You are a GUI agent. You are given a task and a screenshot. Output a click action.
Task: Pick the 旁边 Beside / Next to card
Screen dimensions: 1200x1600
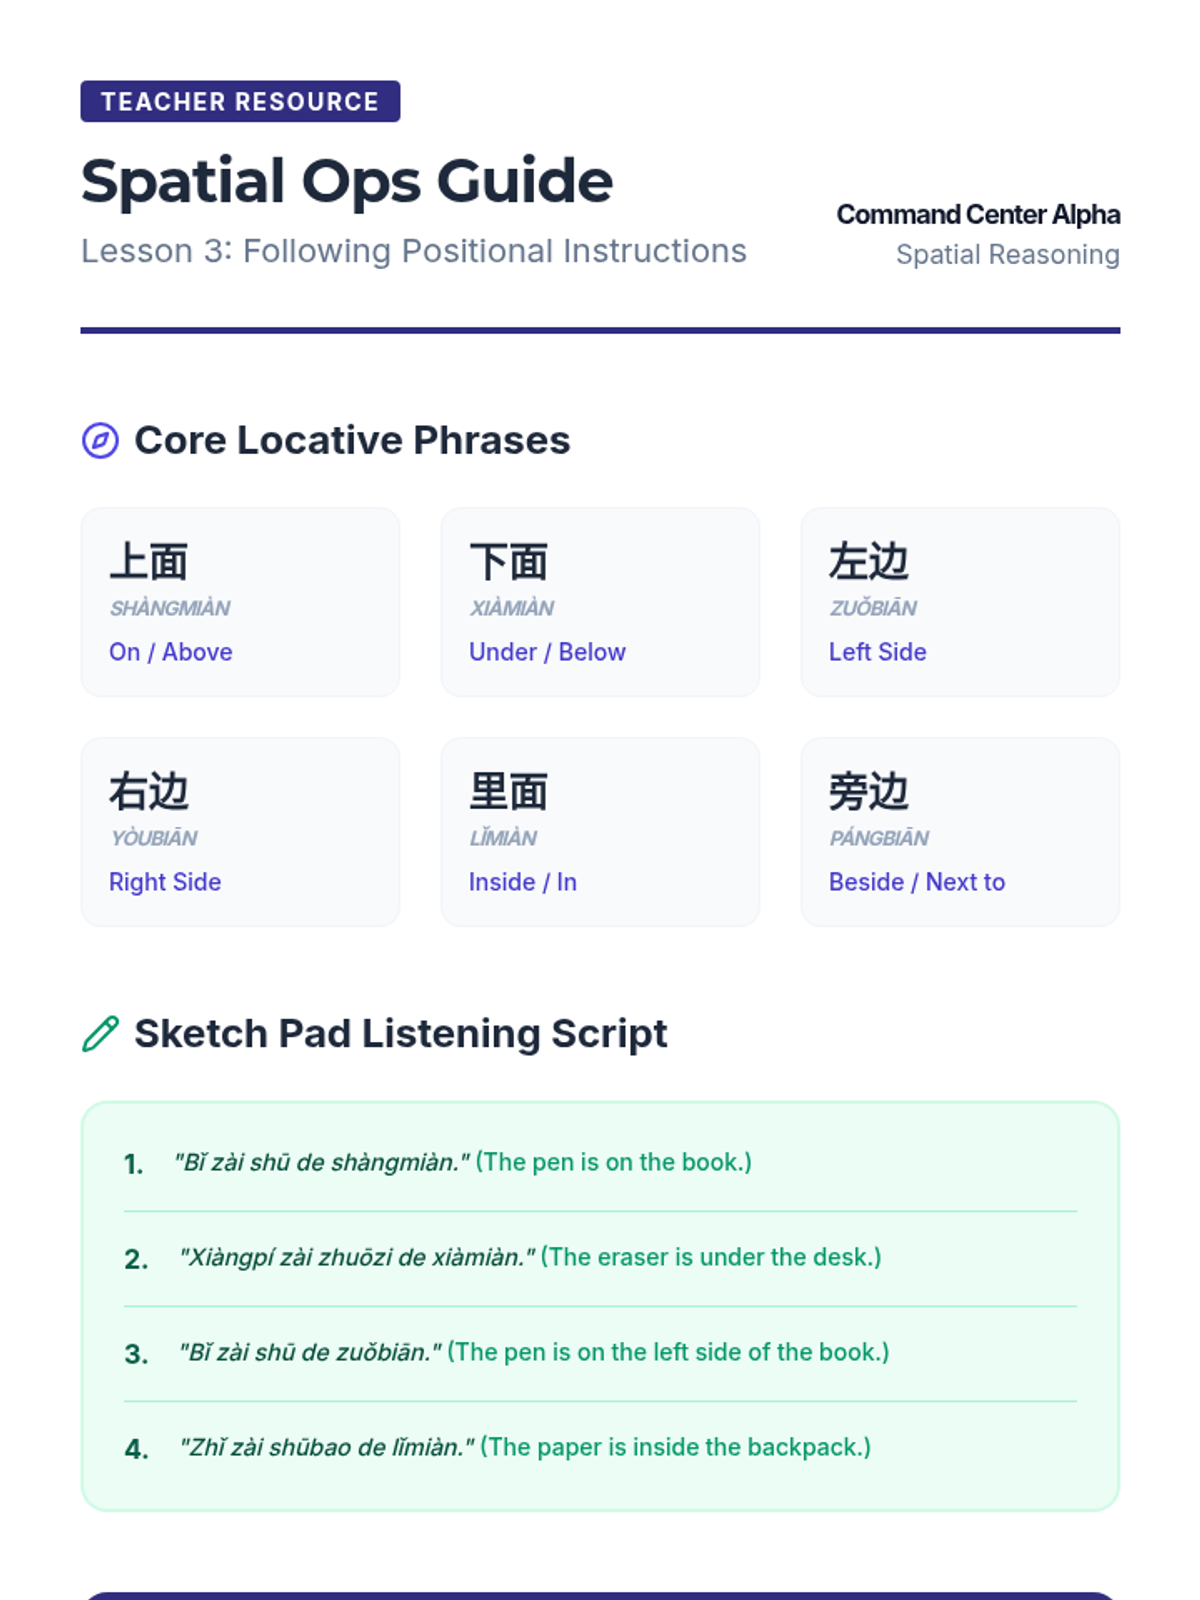coord(960,832)
